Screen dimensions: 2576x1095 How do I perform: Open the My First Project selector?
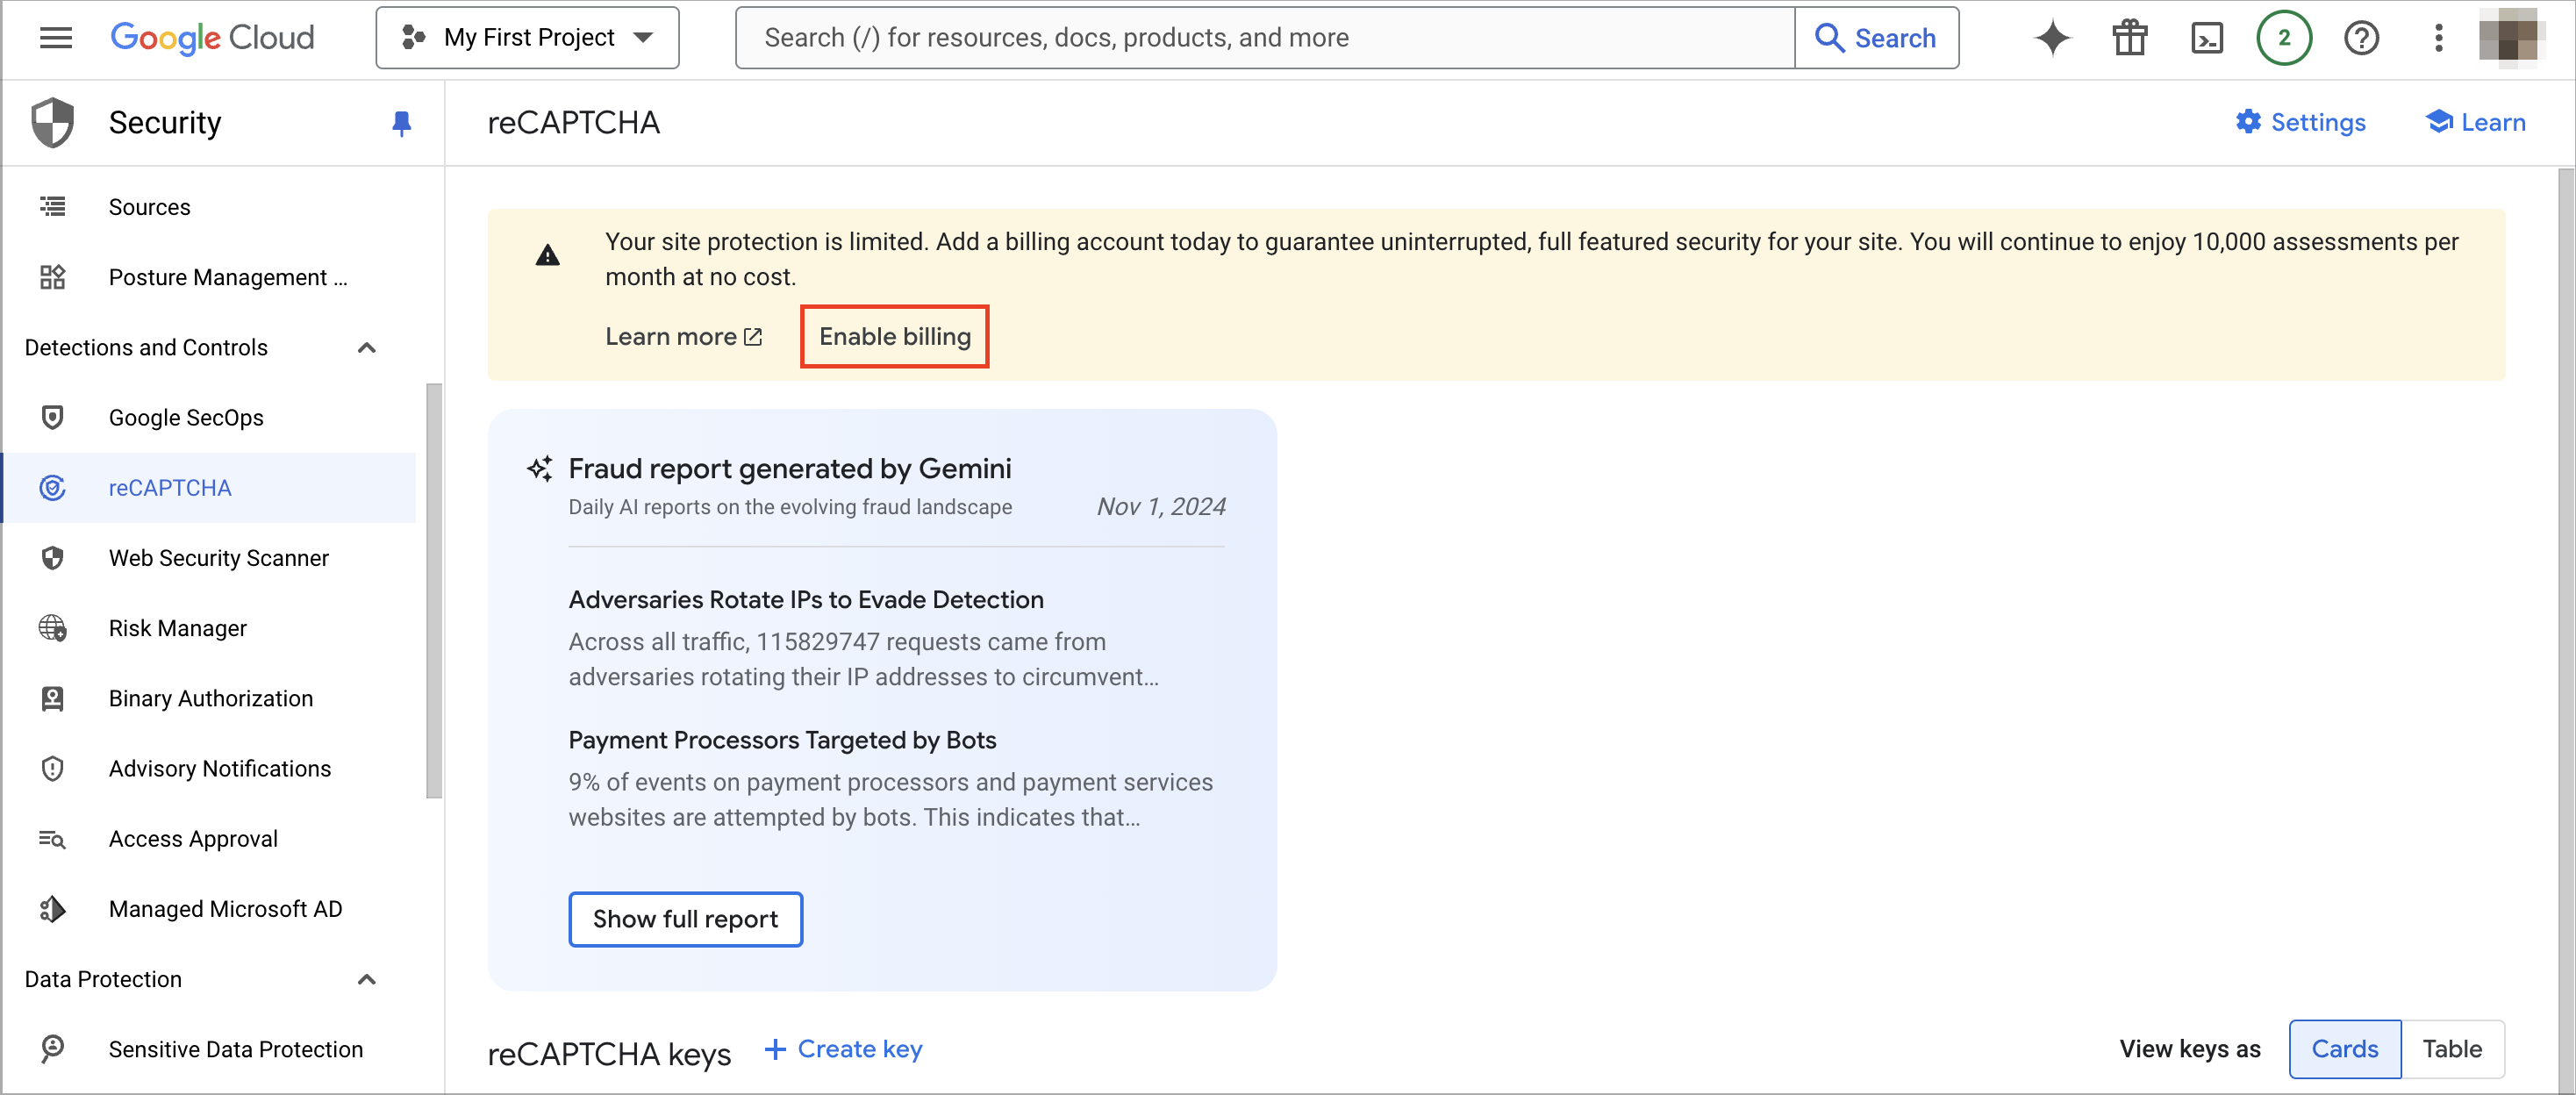coord(527,38)
